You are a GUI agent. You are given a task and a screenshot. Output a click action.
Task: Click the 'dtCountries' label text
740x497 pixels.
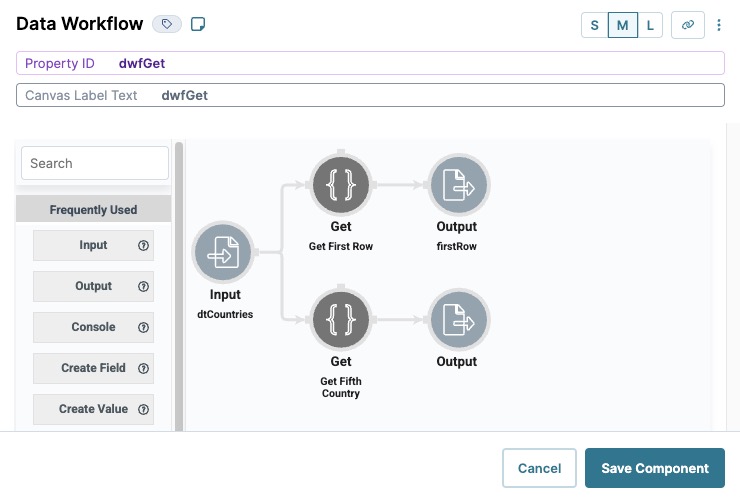coord(225,314)
